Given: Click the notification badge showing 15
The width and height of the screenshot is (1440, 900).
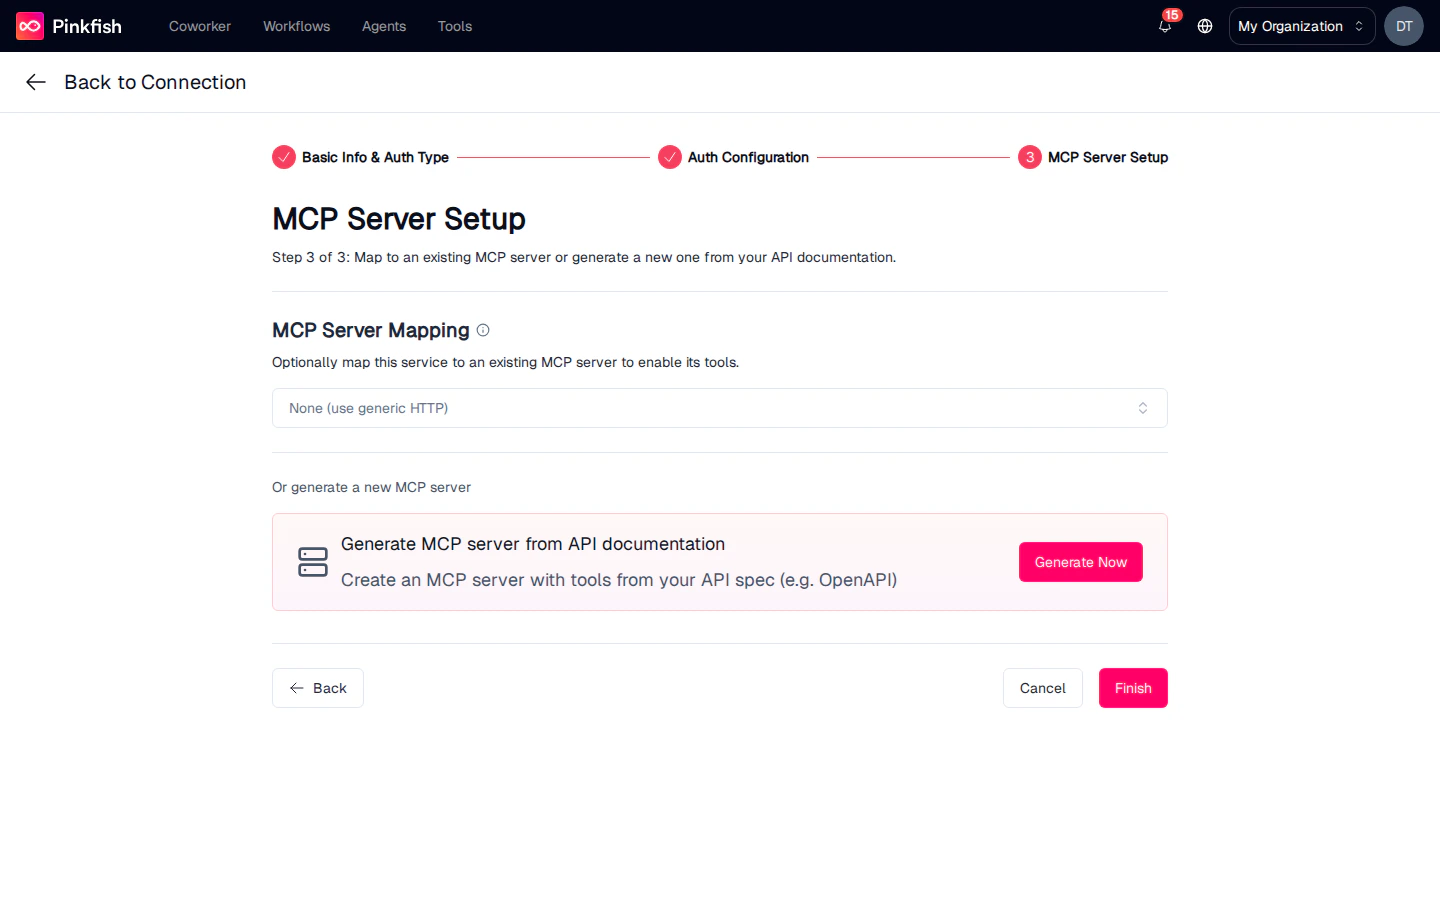Looking at the screenshot, I should pyautogui.click(x=1171, y=15).
